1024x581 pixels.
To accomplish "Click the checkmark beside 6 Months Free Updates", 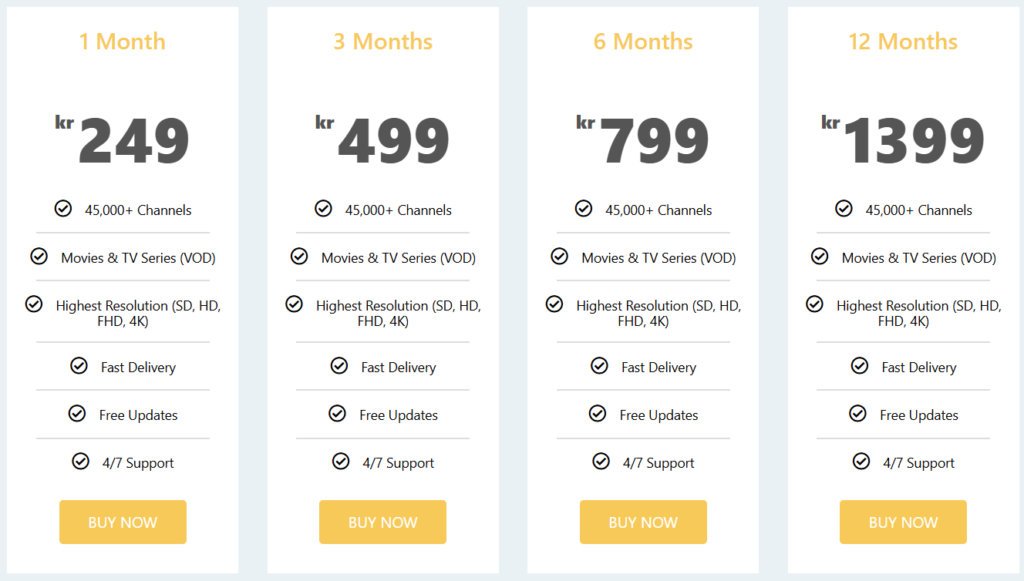I will pyautogui.click(x=597, y=414).
